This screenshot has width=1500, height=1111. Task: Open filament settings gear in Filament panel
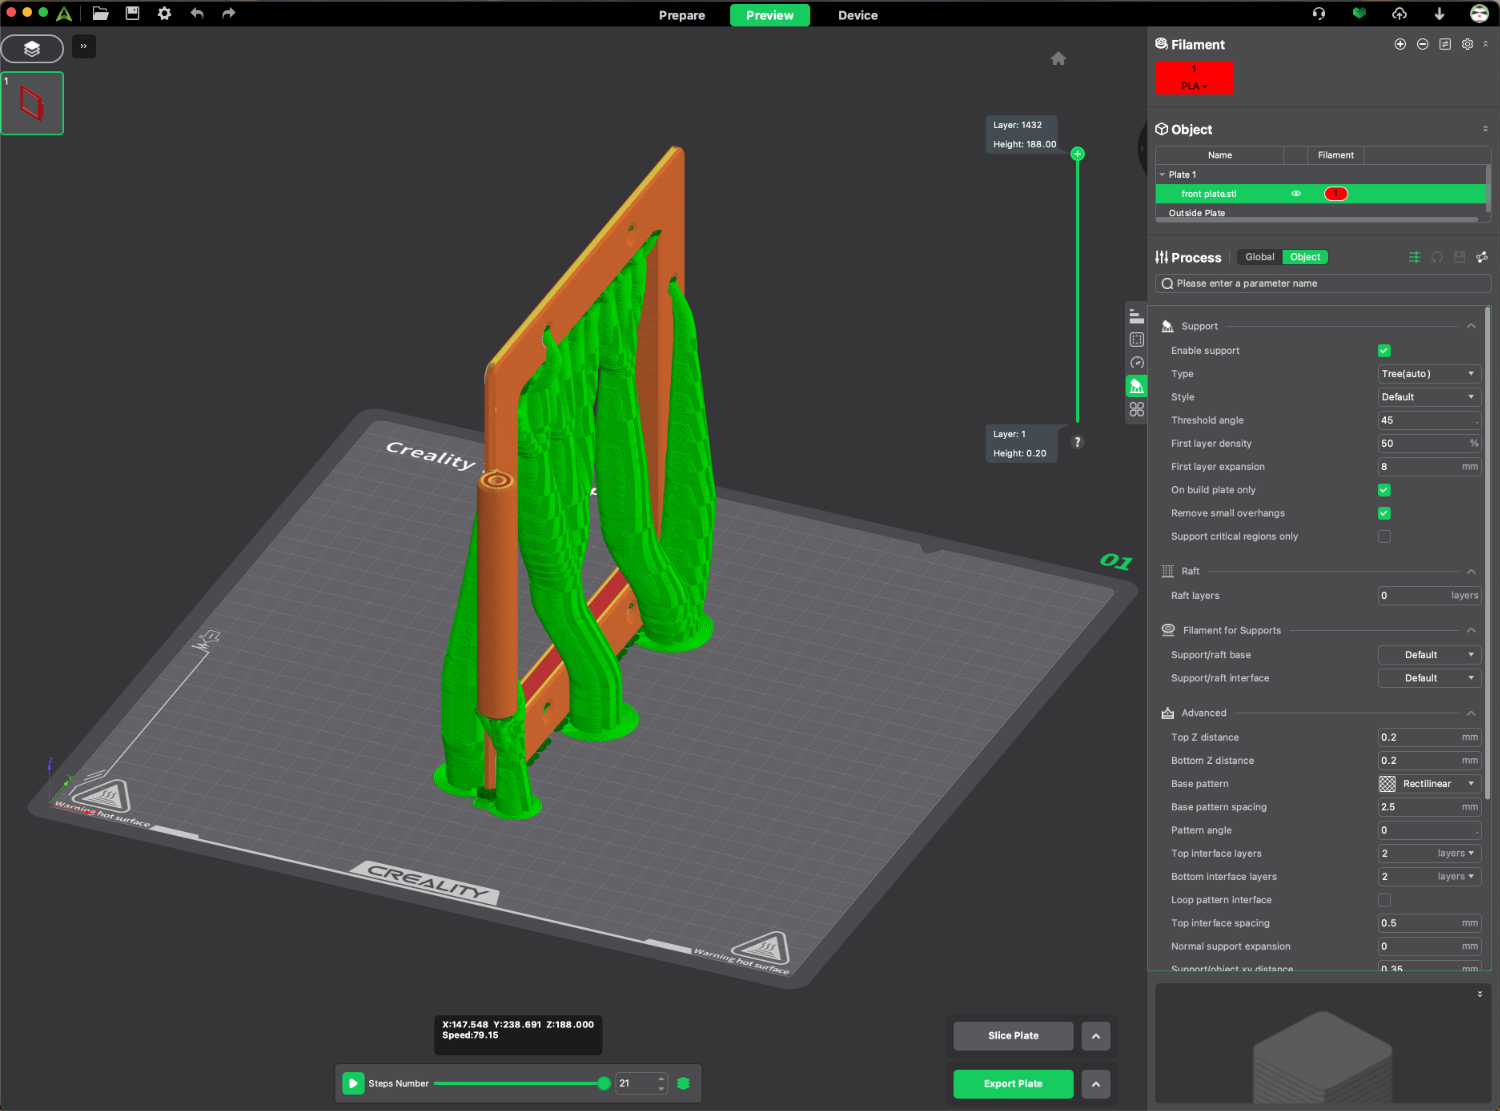1467,44
